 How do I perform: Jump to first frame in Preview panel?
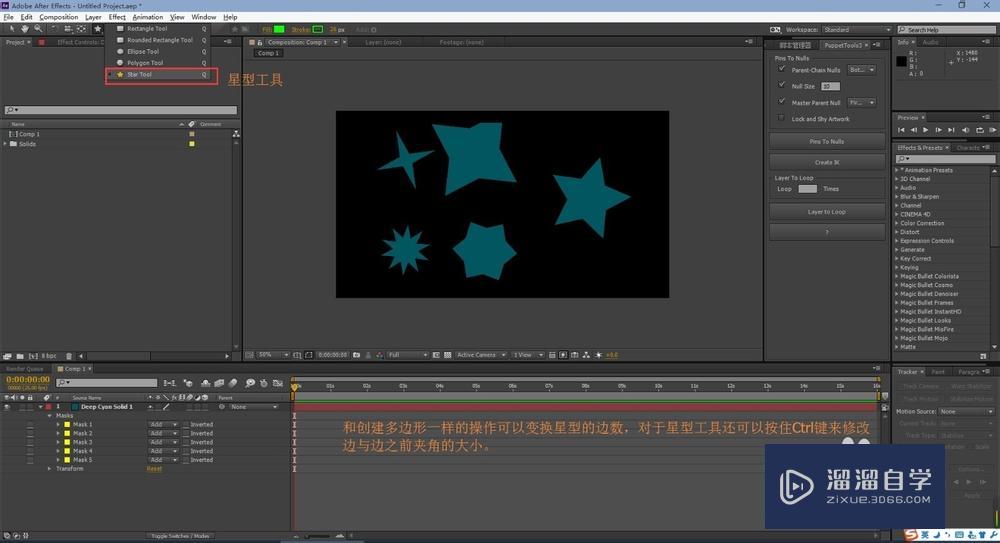pyautogui.click(x=901, y=130)
